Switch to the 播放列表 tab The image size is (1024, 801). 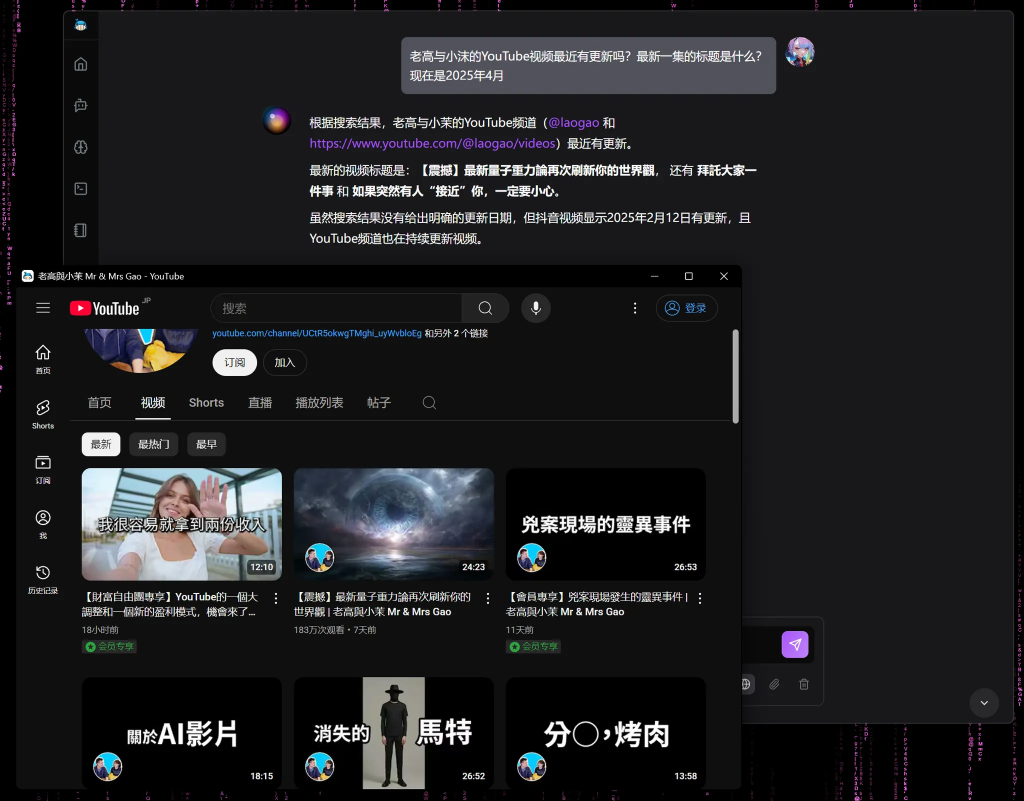pos(319,403)
